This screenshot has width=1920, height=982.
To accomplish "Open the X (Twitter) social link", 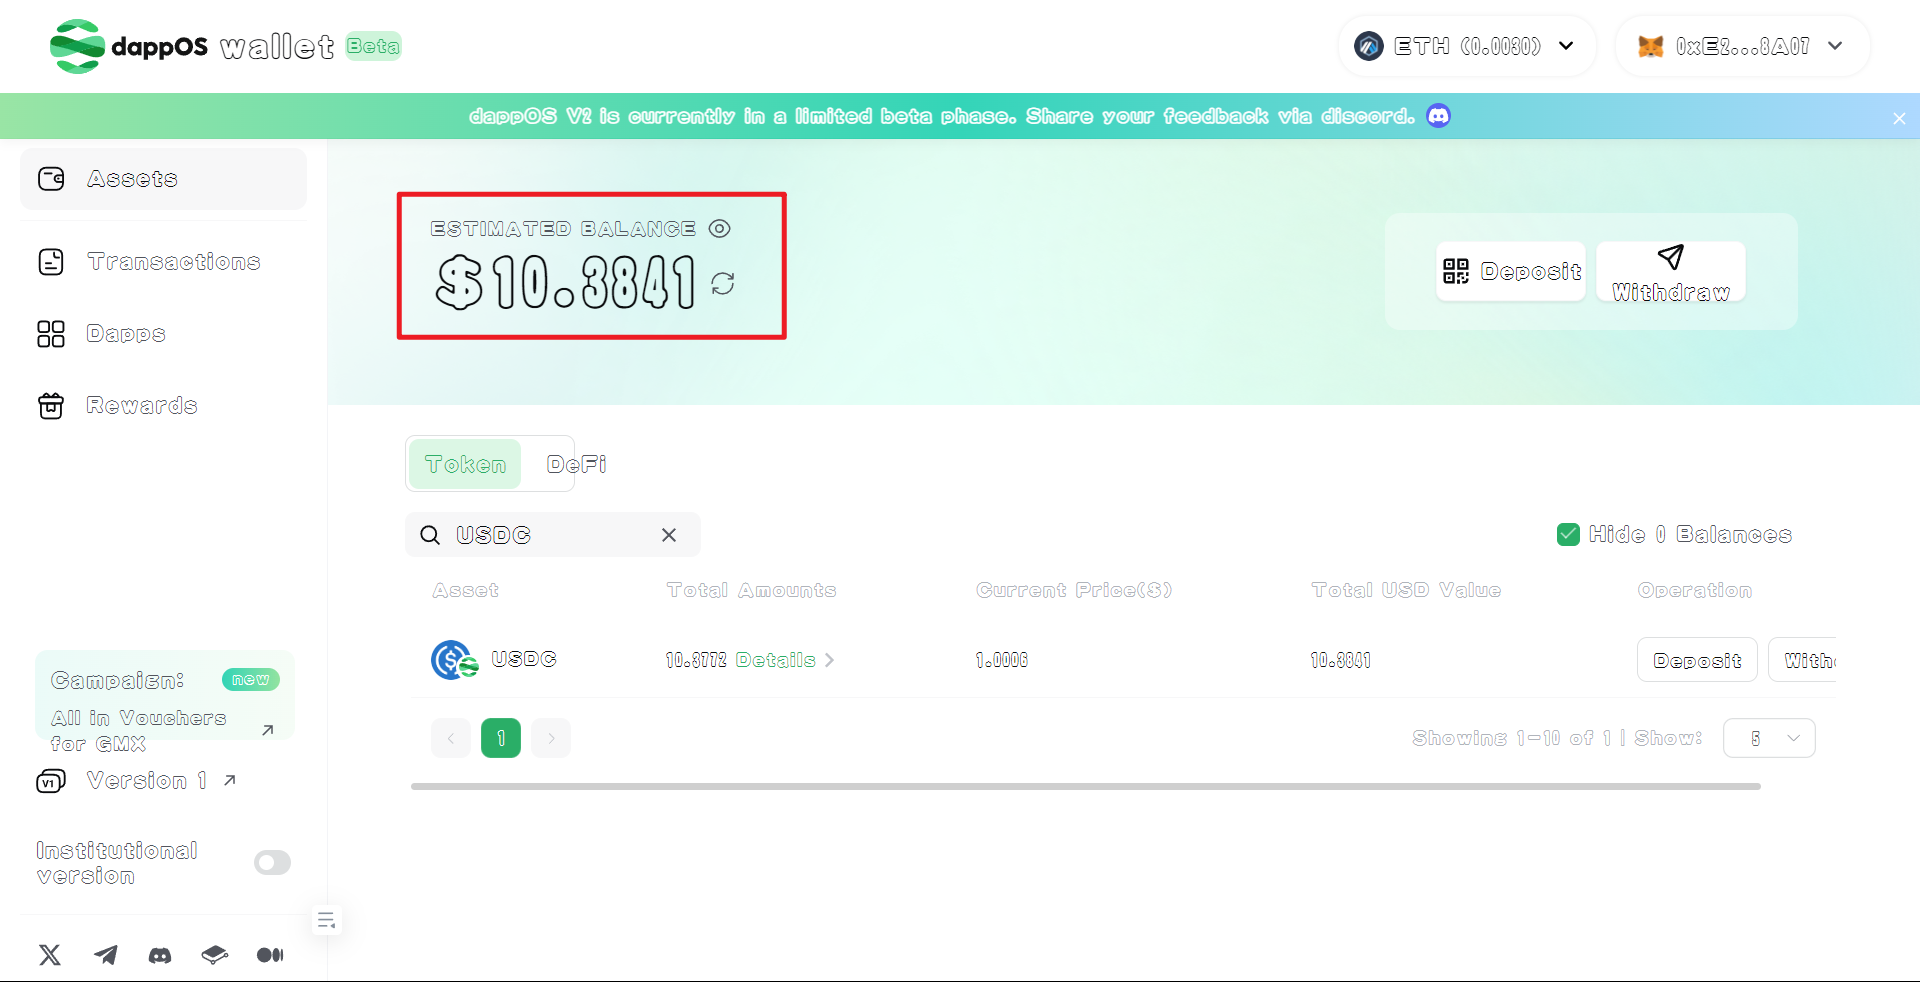I will (50, 955).
